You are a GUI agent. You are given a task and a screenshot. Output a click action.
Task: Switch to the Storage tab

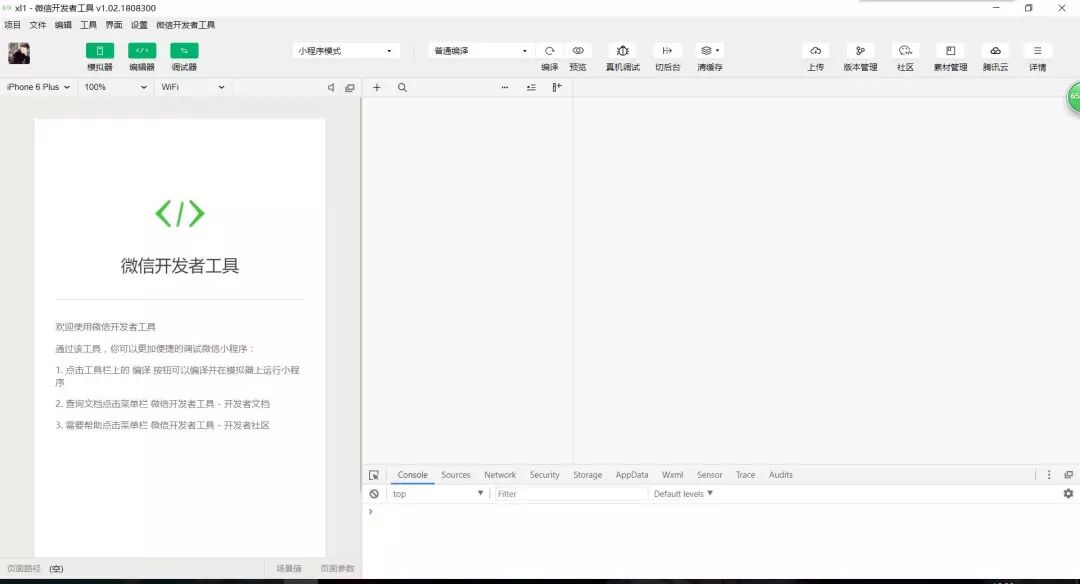point(588,475)
